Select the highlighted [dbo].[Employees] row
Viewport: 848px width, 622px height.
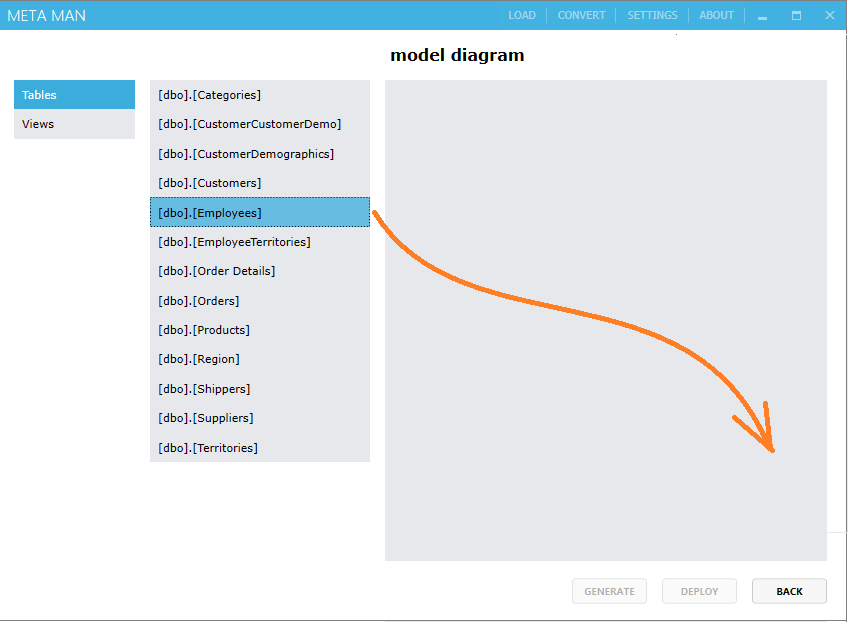(x=260, y=212)
